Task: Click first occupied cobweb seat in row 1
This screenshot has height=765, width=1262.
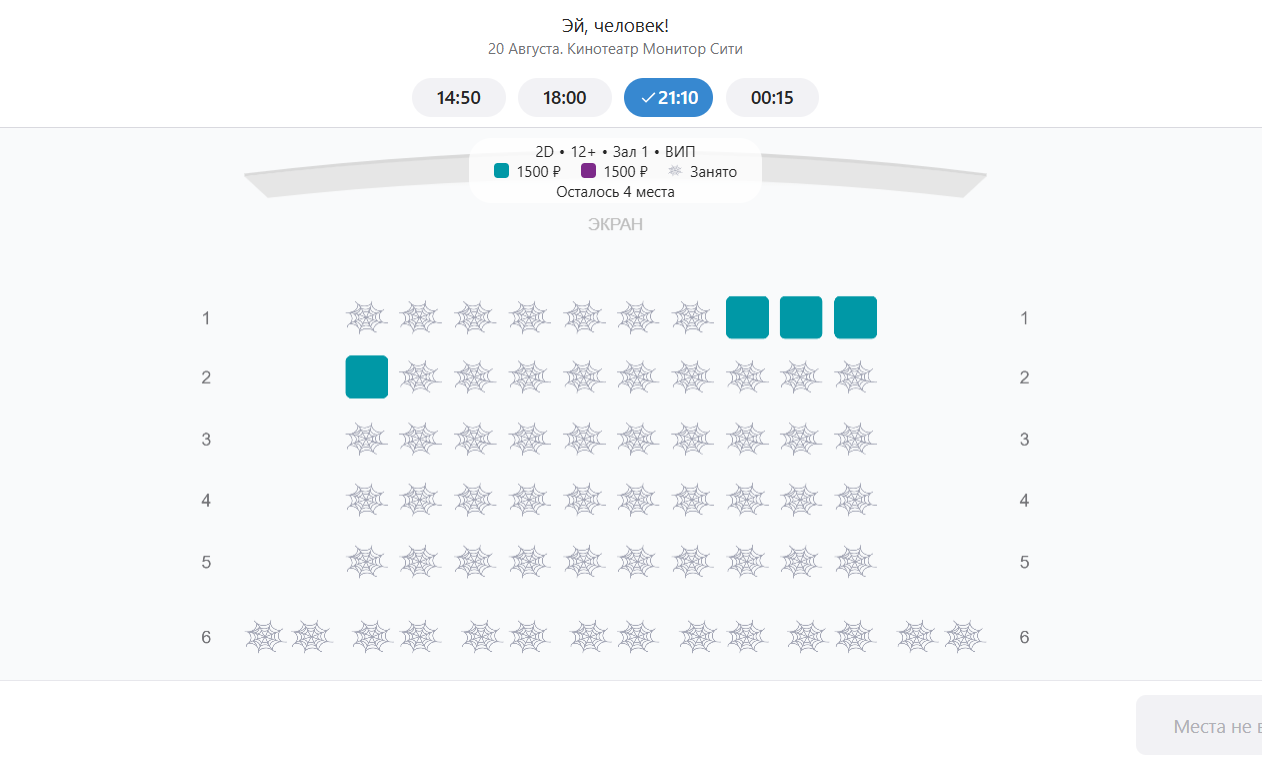Action: click(367, 318)
